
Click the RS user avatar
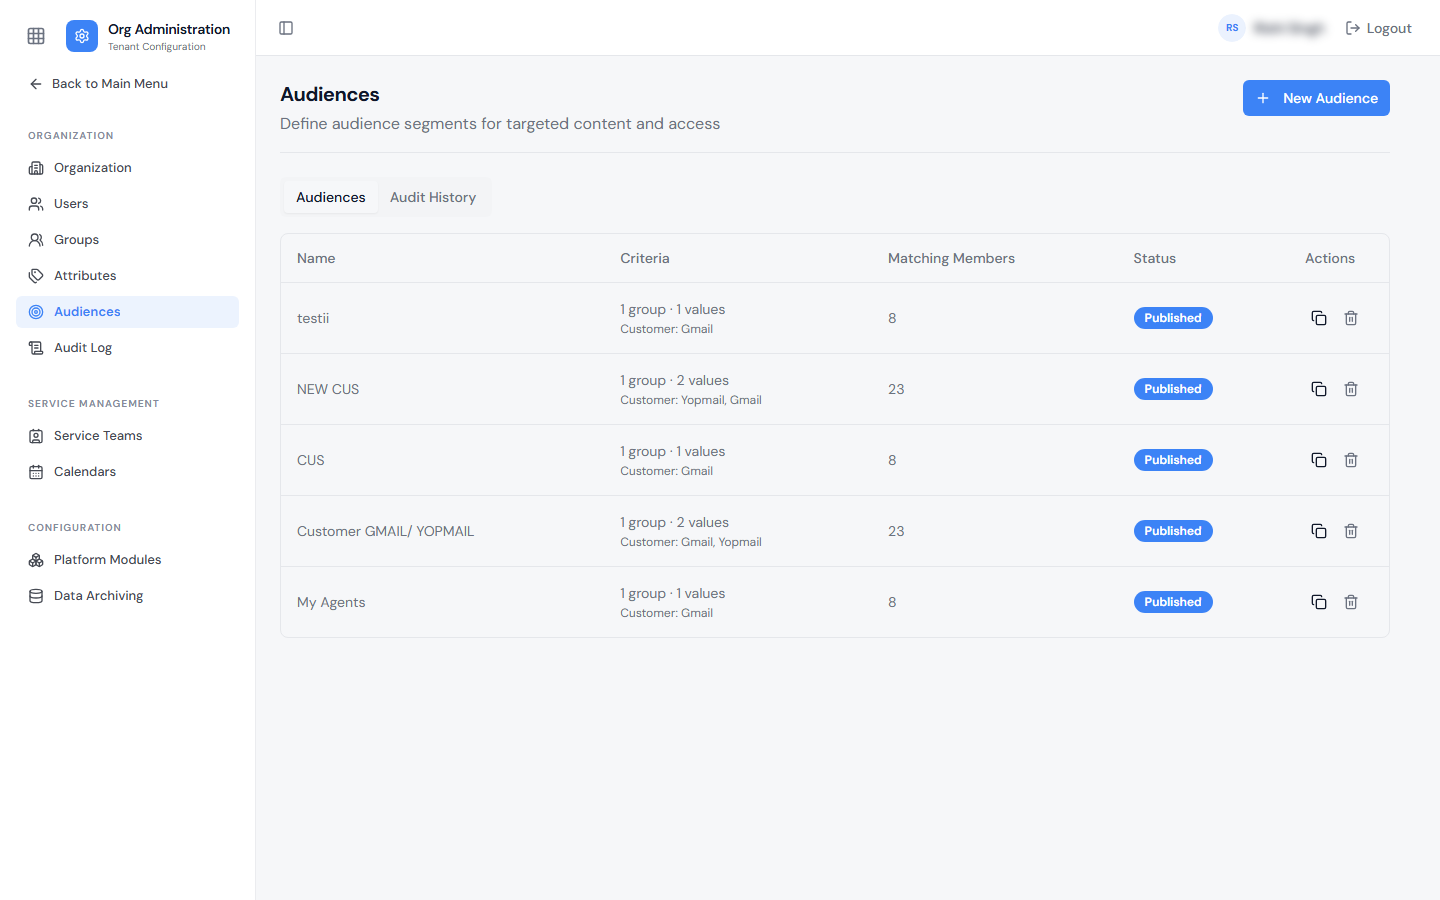(x=1232, y=28)
